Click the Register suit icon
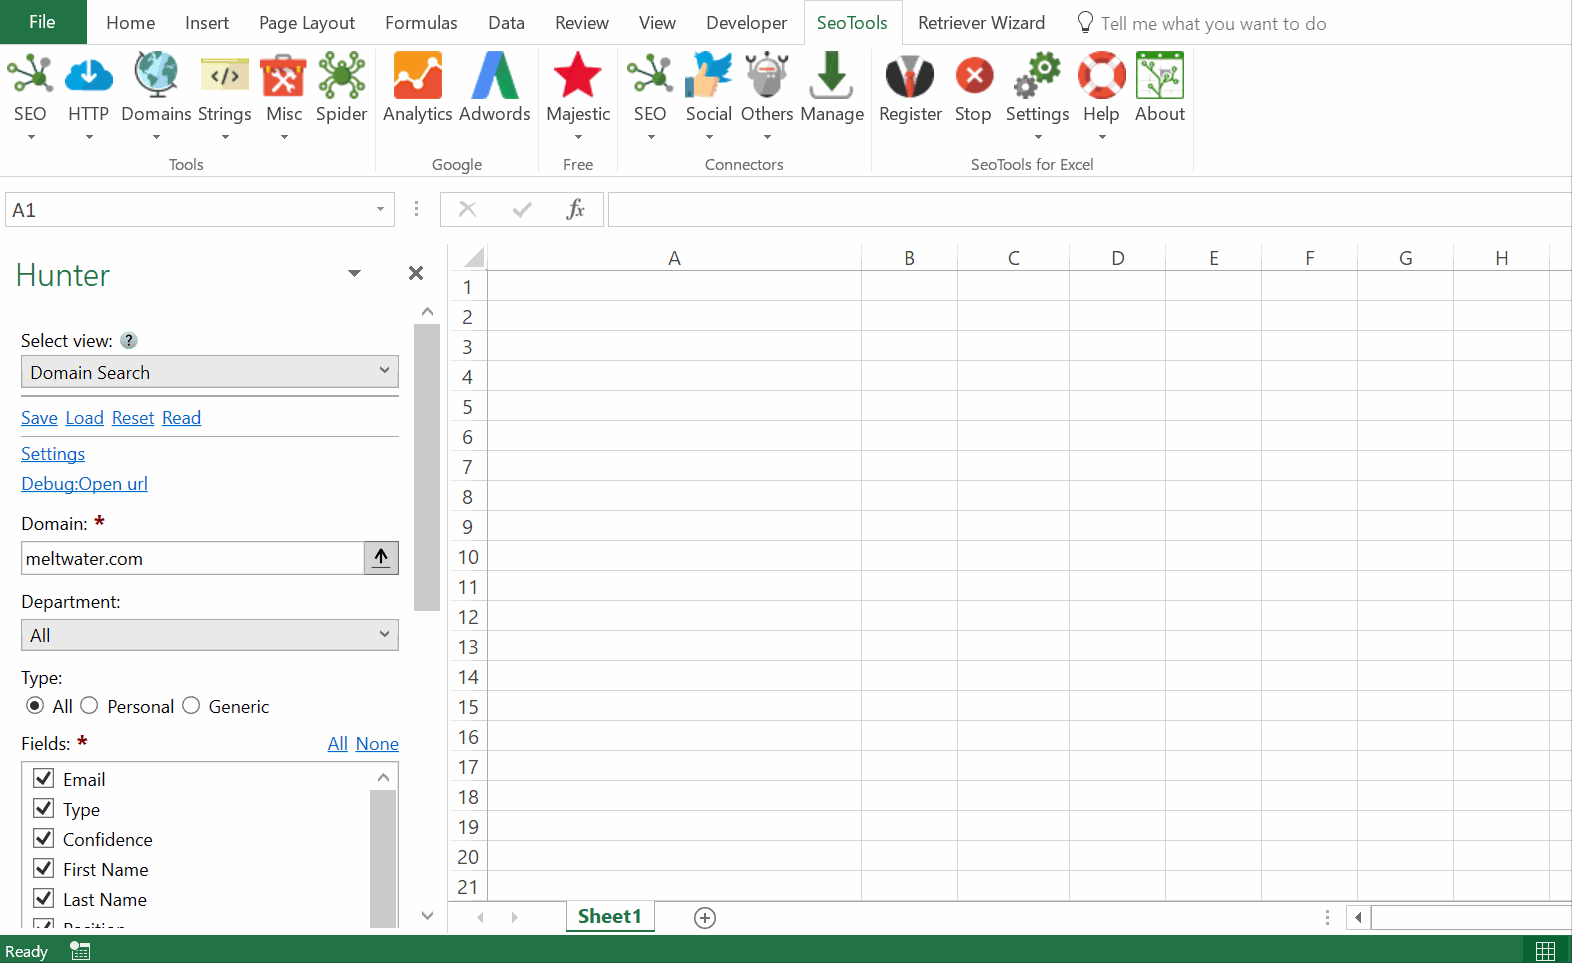Screen dimensions: 1572x963 [x=910, y=76]
